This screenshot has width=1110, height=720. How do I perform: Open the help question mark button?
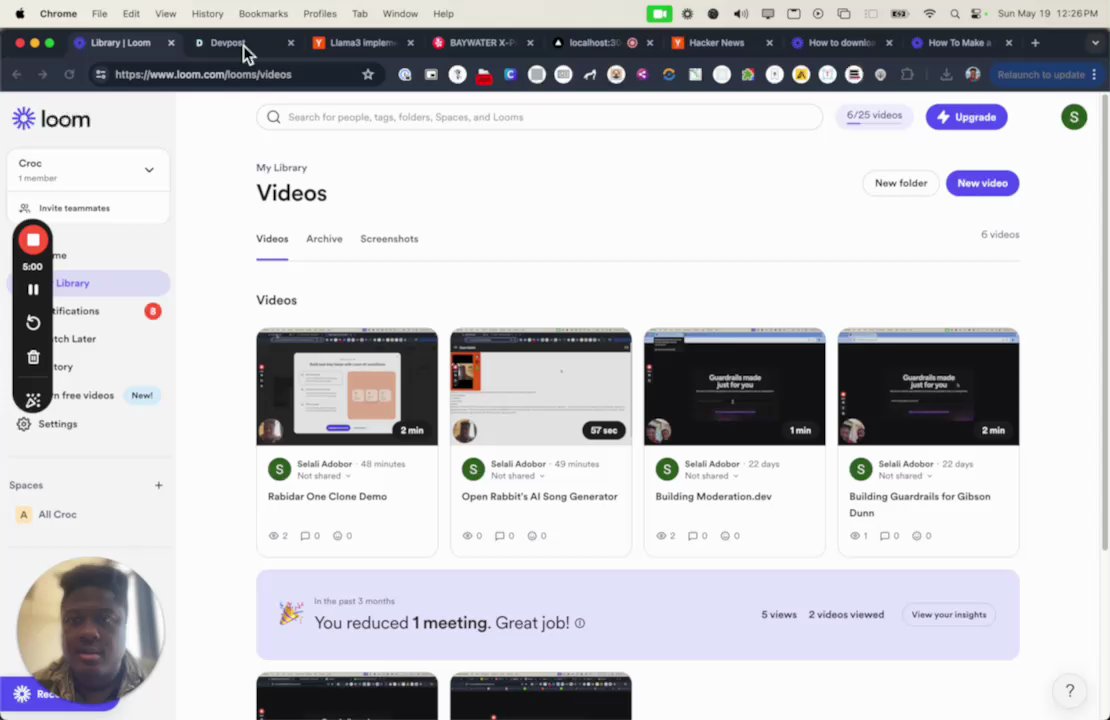tap(1070, 690)
